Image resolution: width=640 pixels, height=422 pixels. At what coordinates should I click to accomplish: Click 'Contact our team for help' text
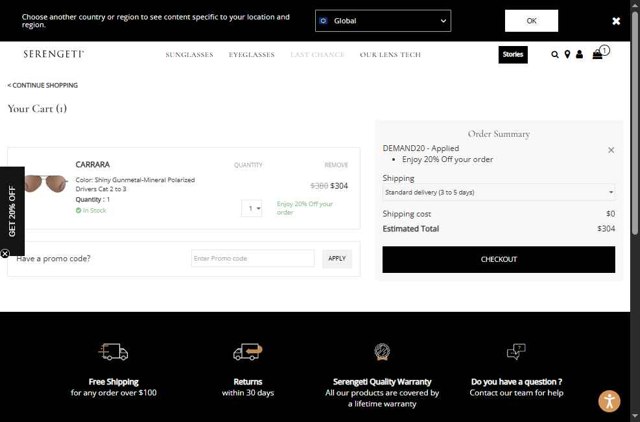516,393
